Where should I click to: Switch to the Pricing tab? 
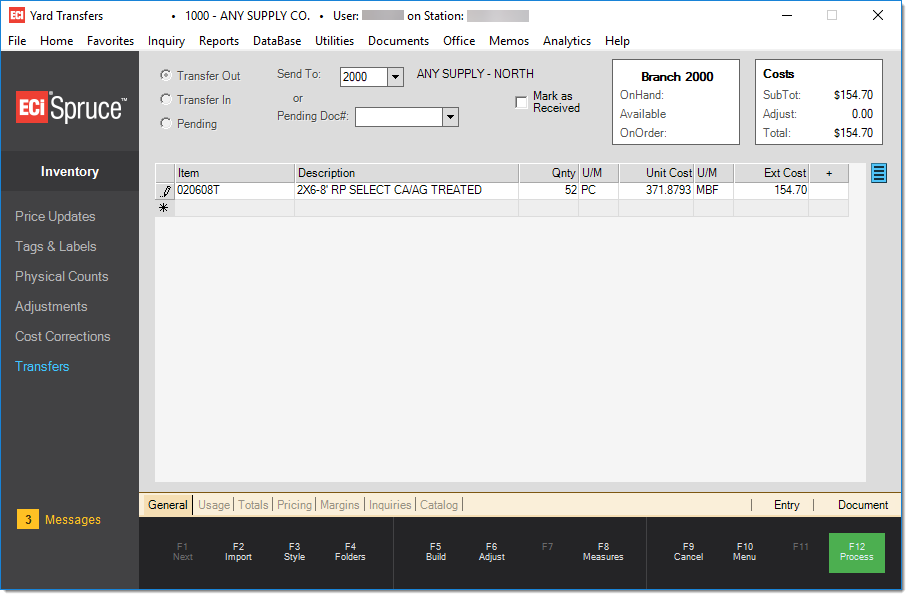tap(295, 507)
